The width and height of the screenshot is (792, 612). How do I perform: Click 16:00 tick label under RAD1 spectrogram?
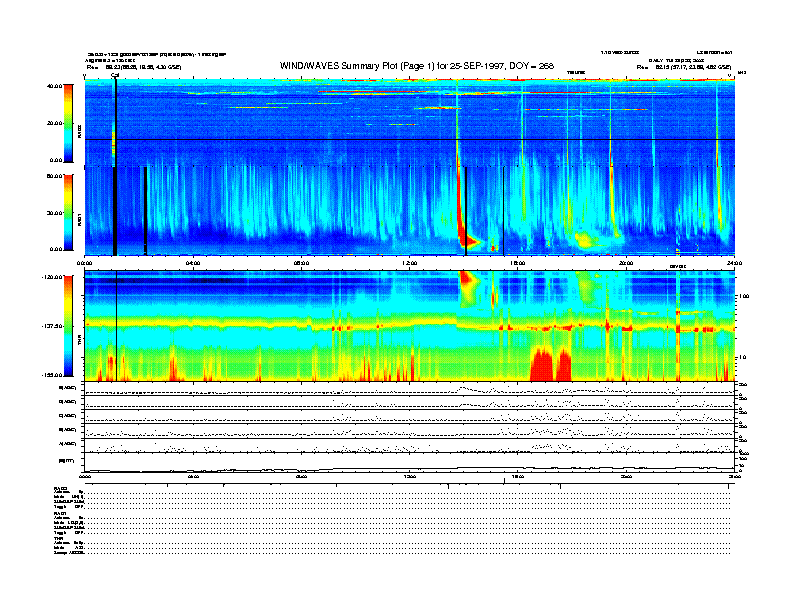[518, 263]
